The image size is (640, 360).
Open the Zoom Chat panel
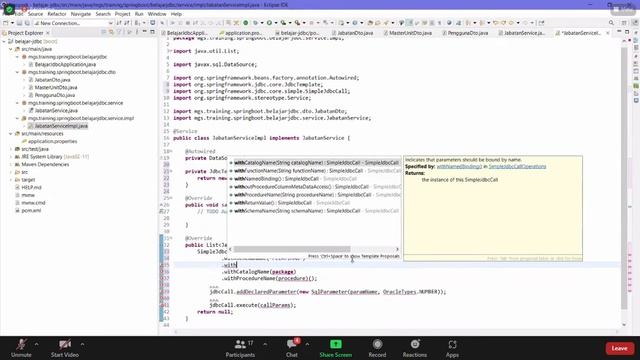point(292,348)
